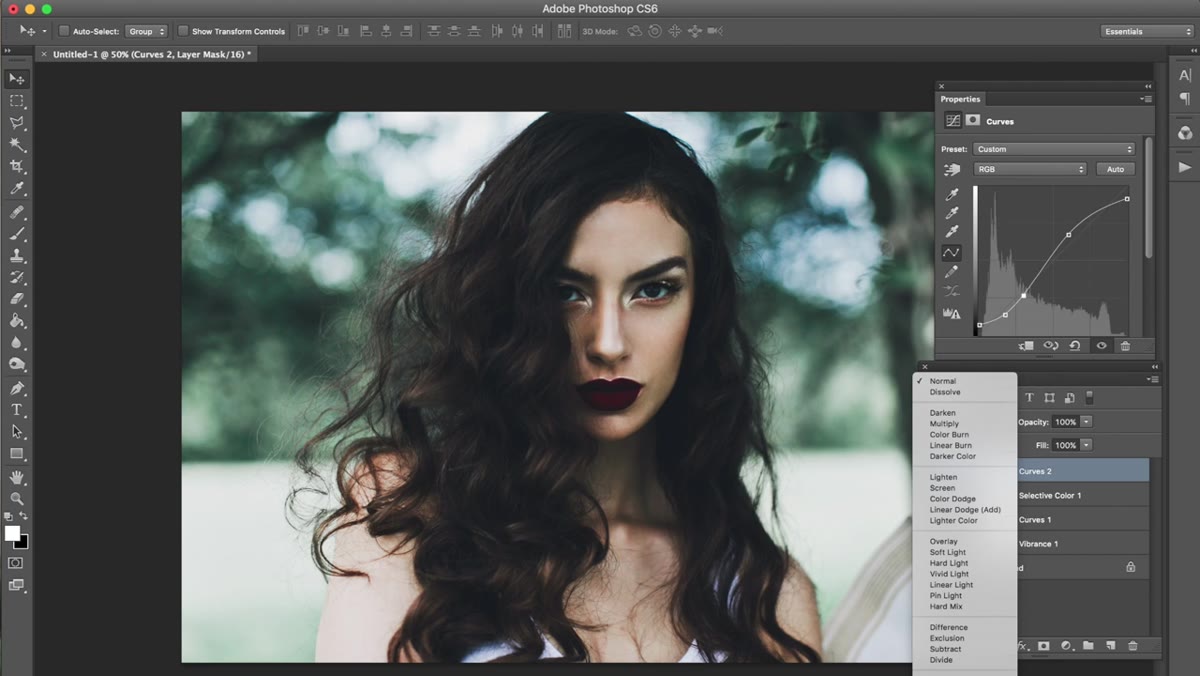Select the Pen tool
The height and width of the screenshot is (676, 1200).
(x=17, y=388)
